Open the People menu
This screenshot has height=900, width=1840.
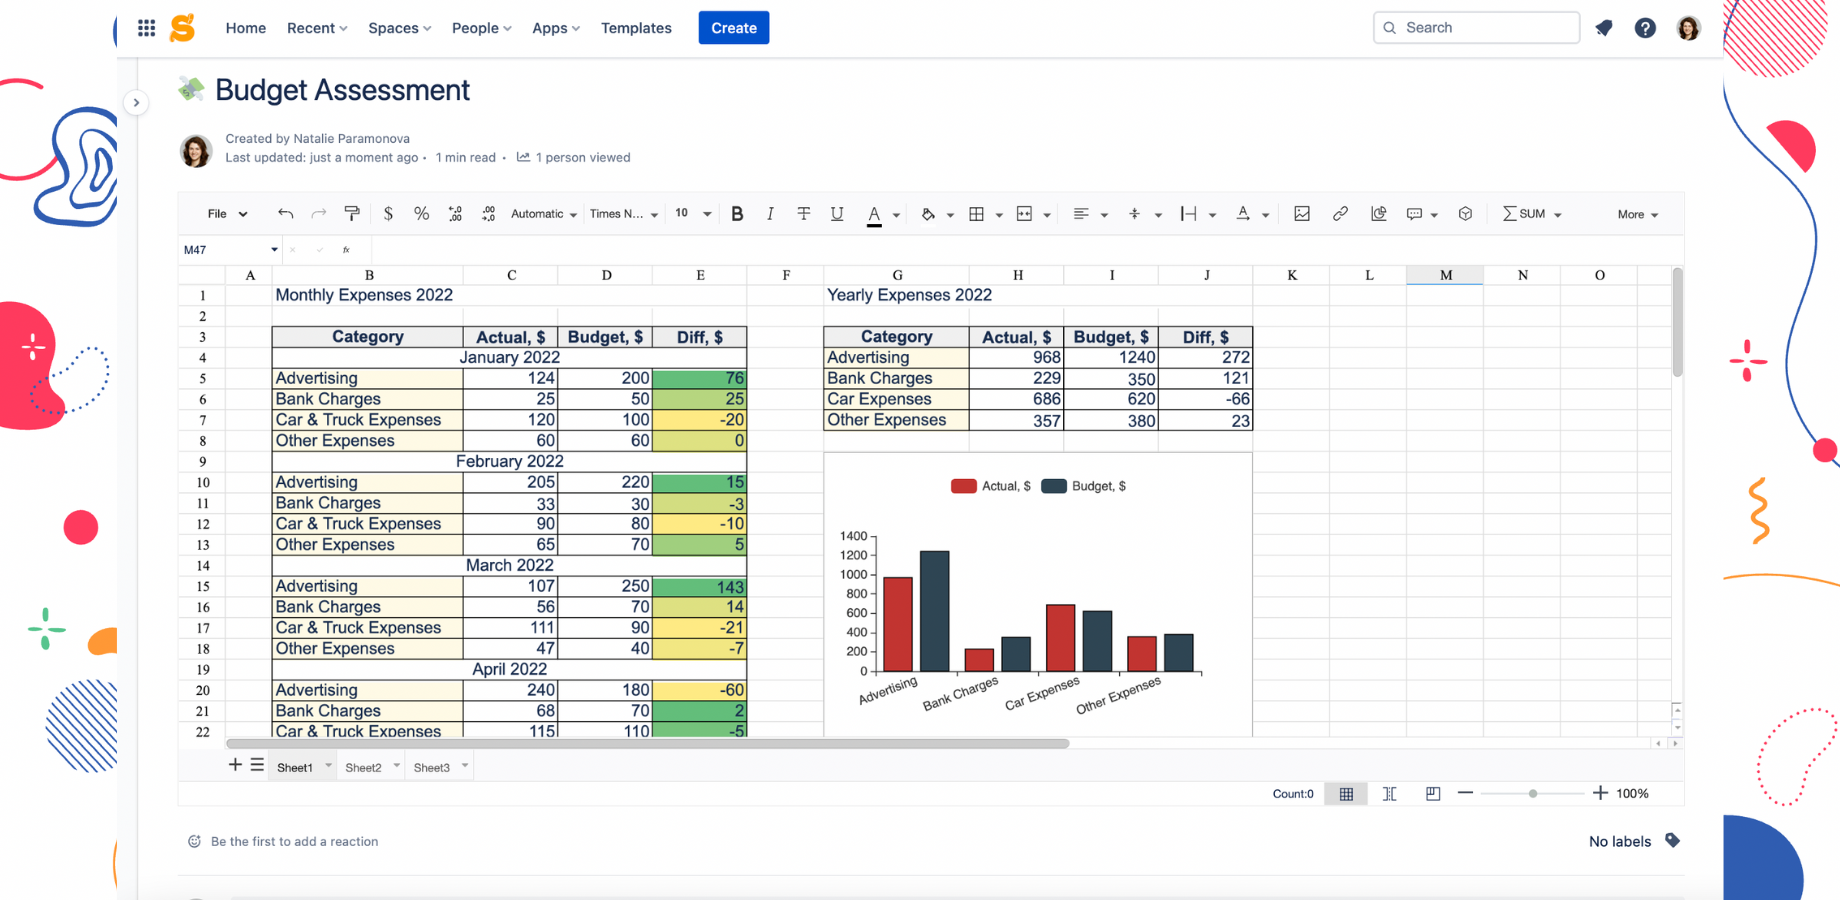click(x=482, y=28)
